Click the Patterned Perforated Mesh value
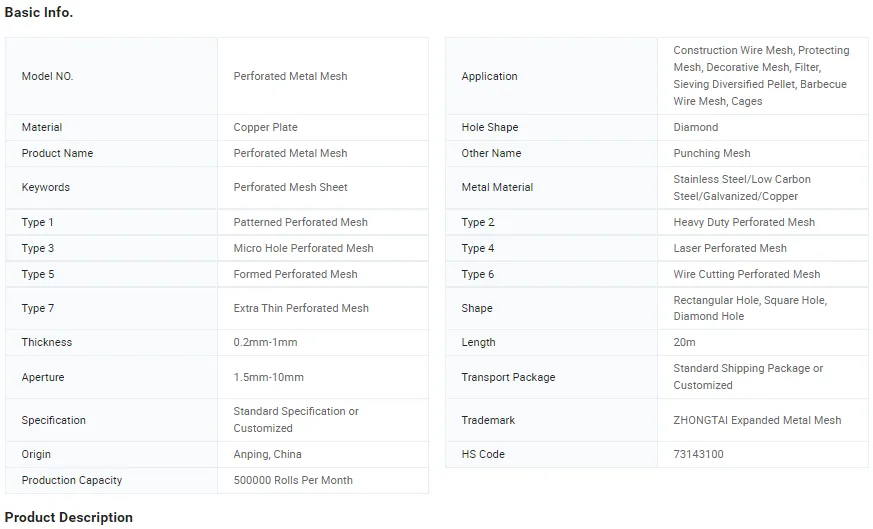 [300, 222]
